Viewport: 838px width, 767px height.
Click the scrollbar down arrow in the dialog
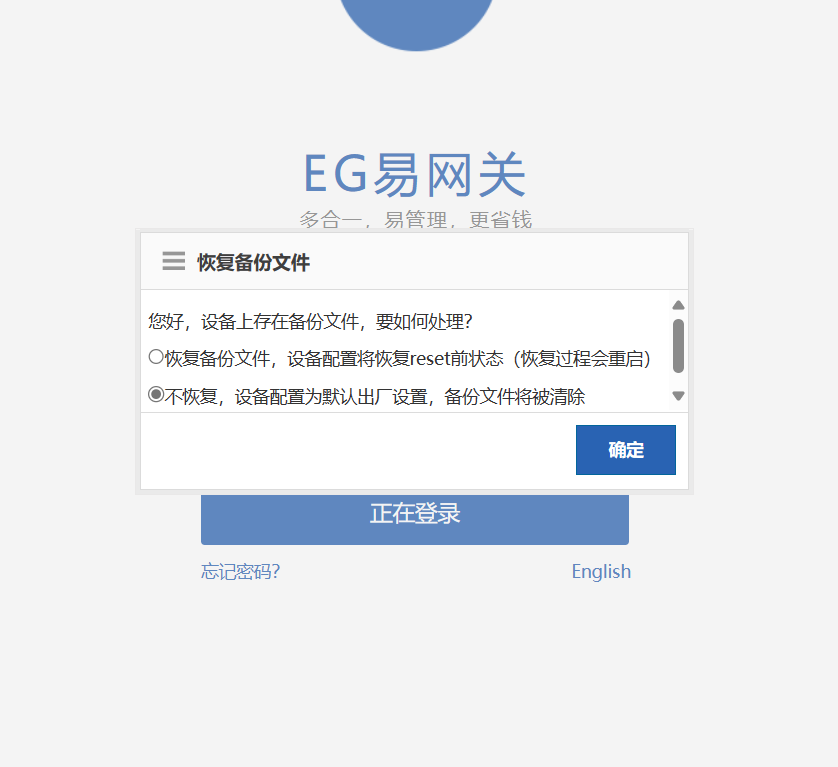coord(678,396)
